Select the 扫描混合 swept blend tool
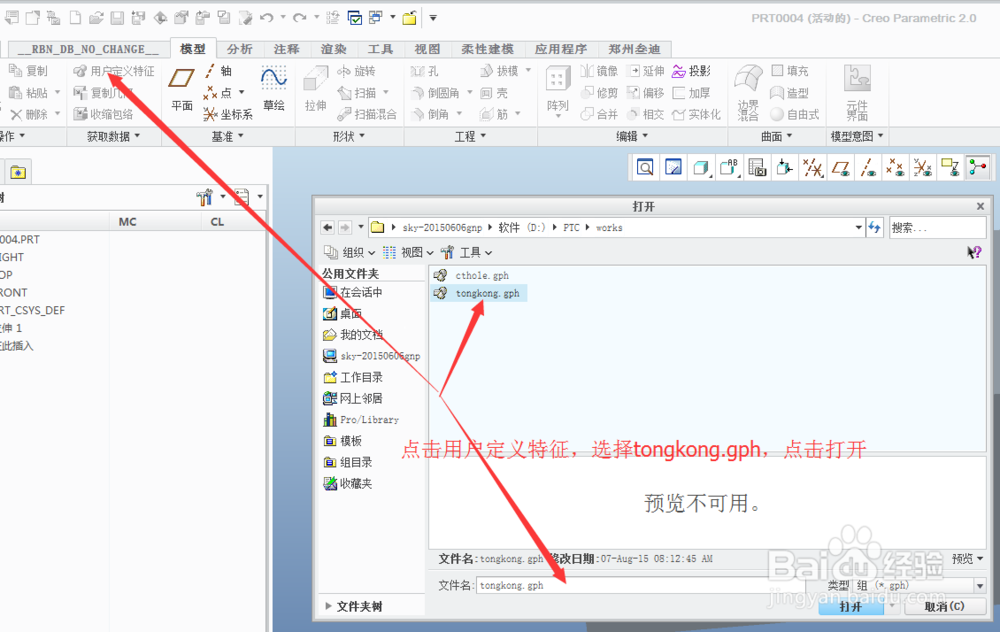 367,114
